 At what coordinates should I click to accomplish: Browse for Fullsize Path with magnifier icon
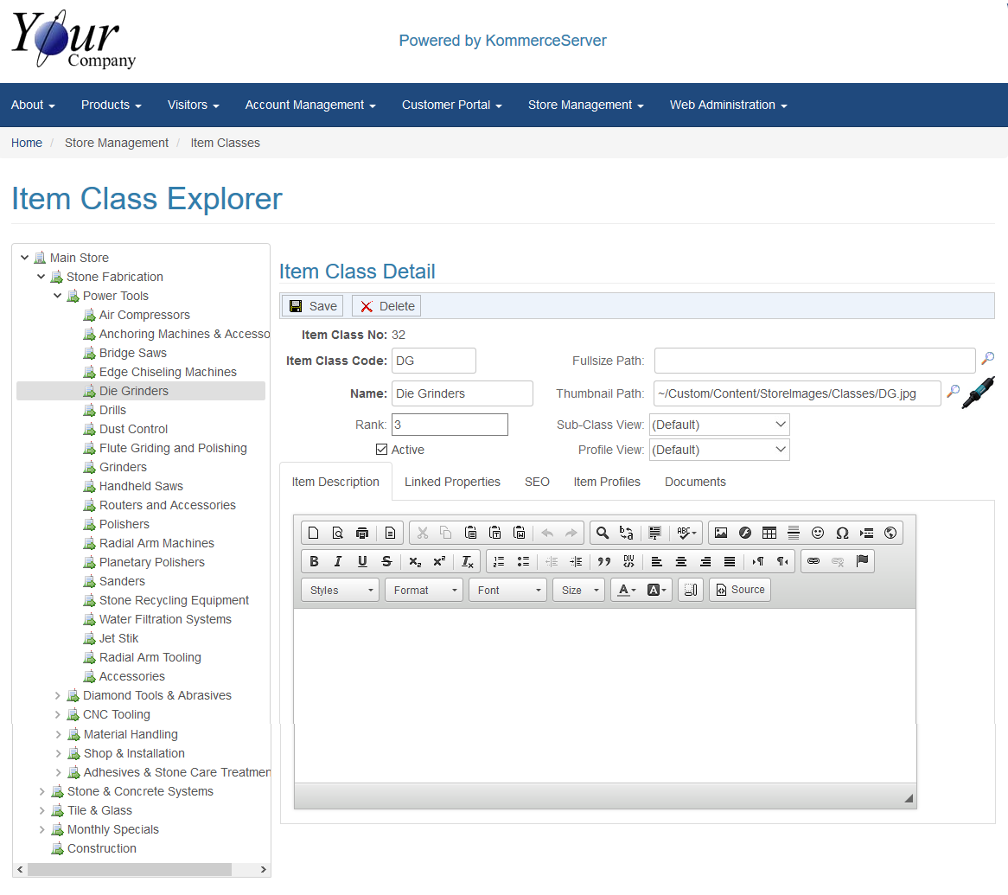[987, 359]
